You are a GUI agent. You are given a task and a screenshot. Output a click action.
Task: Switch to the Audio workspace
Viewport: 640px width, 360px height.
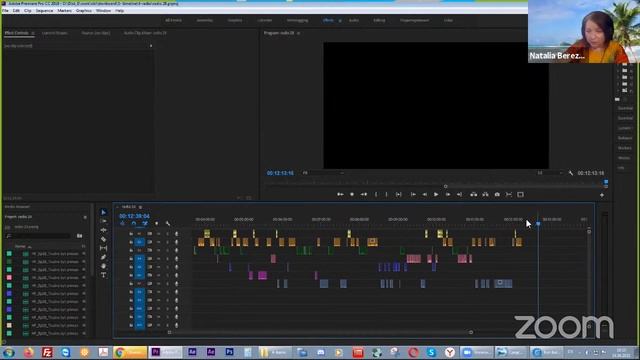[x=354, y=20]
